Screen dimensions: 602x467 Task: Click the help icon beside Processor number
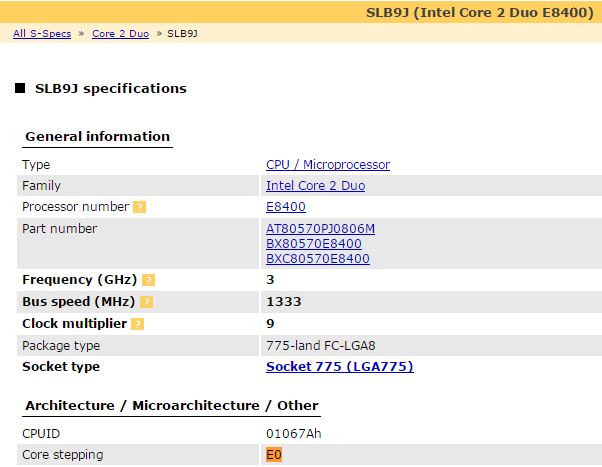click(x=139, y=207)
